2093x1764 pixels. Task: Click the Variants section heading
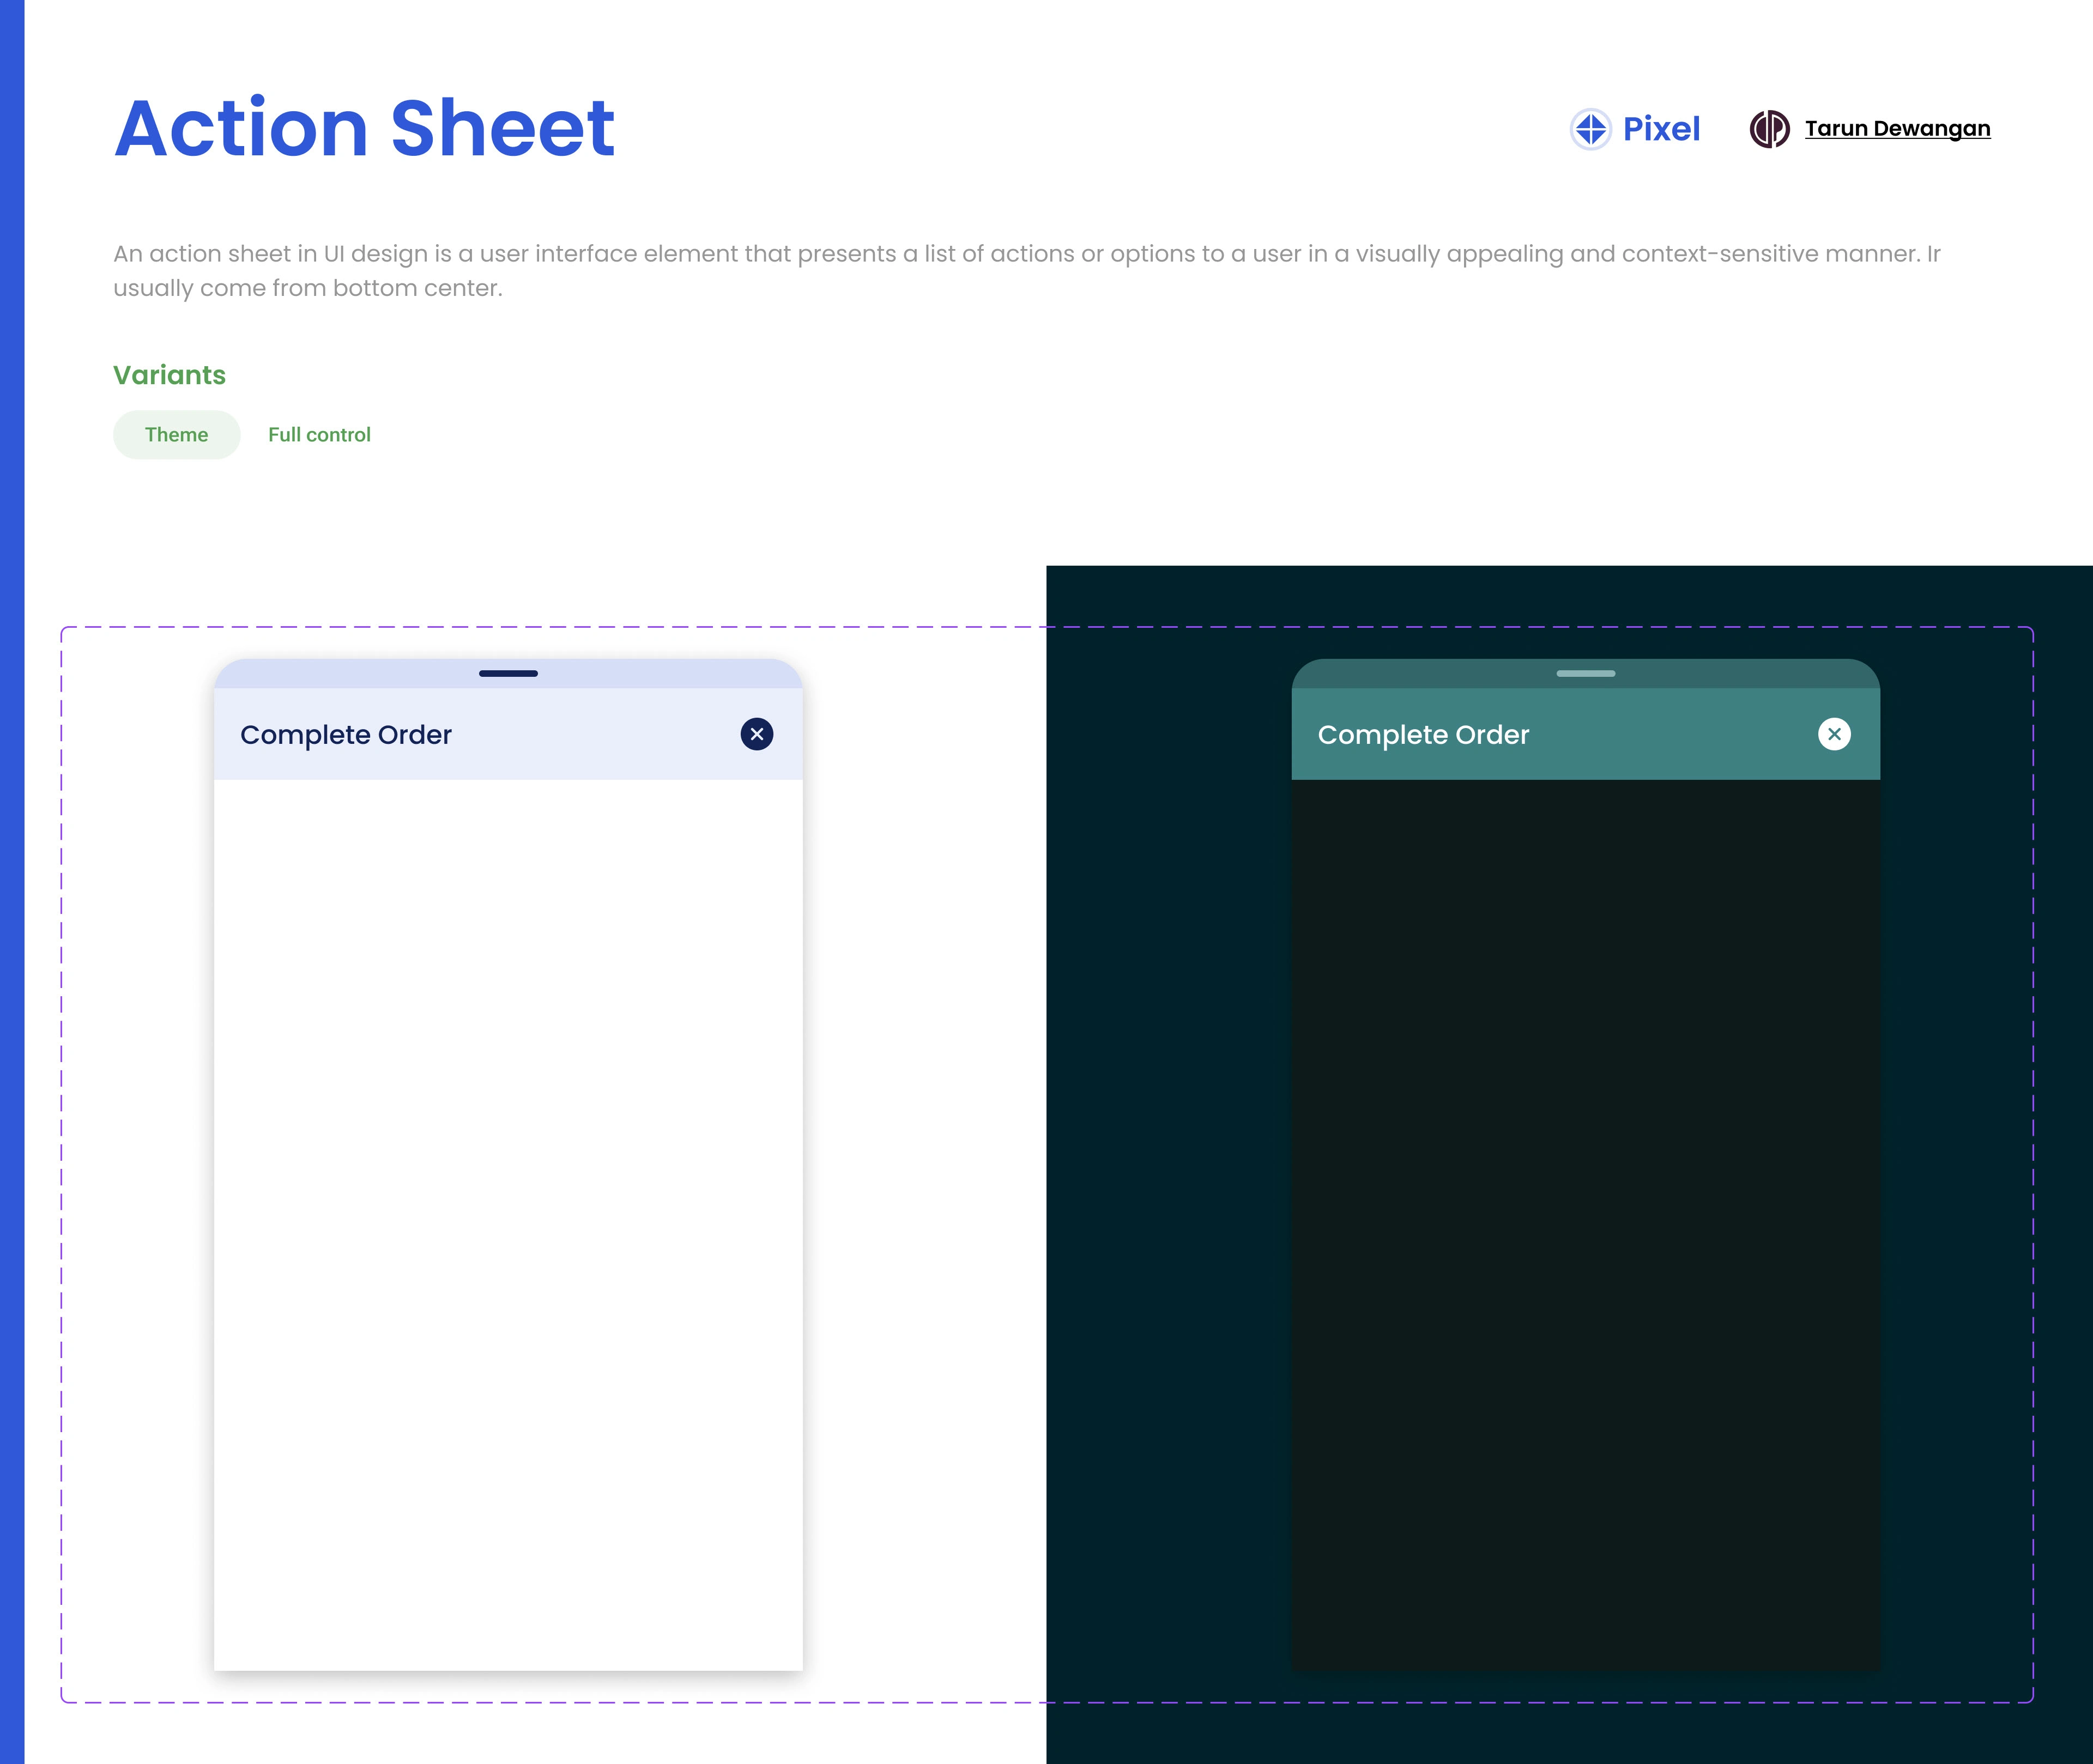click(x=169, y=375)
